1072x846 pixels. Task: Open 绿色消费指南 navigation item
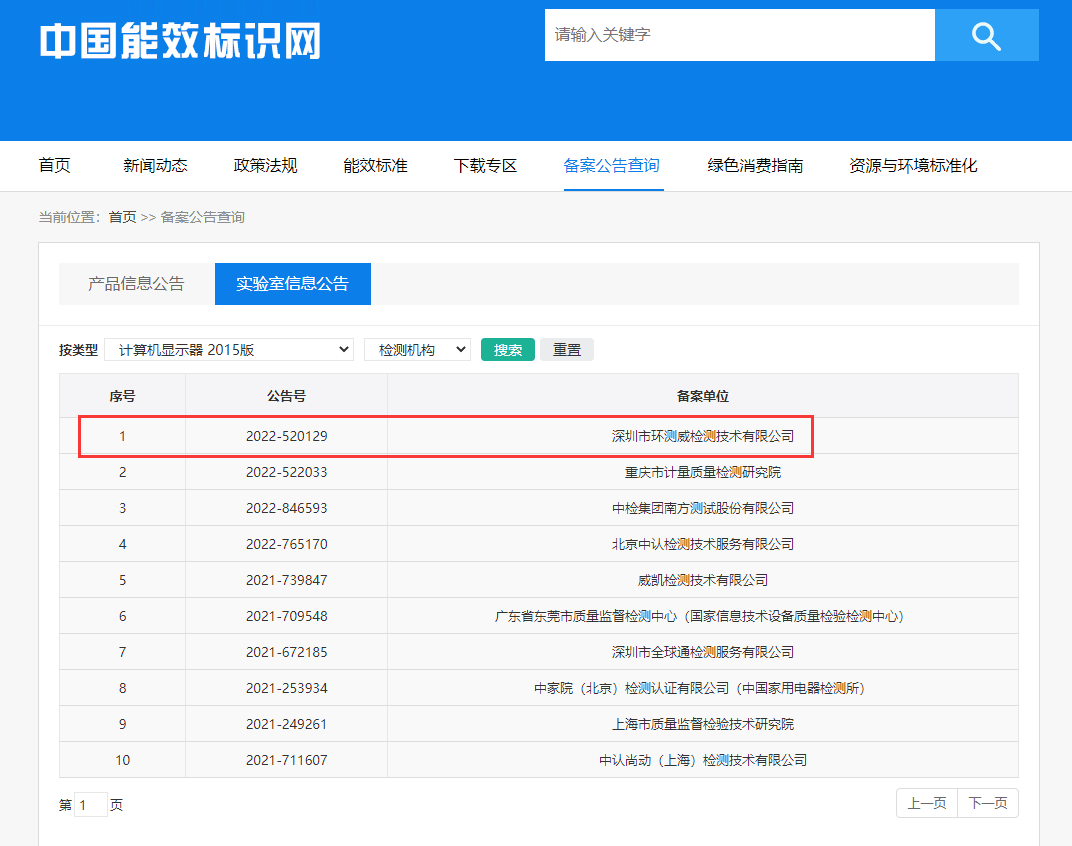tap(755, 166)
